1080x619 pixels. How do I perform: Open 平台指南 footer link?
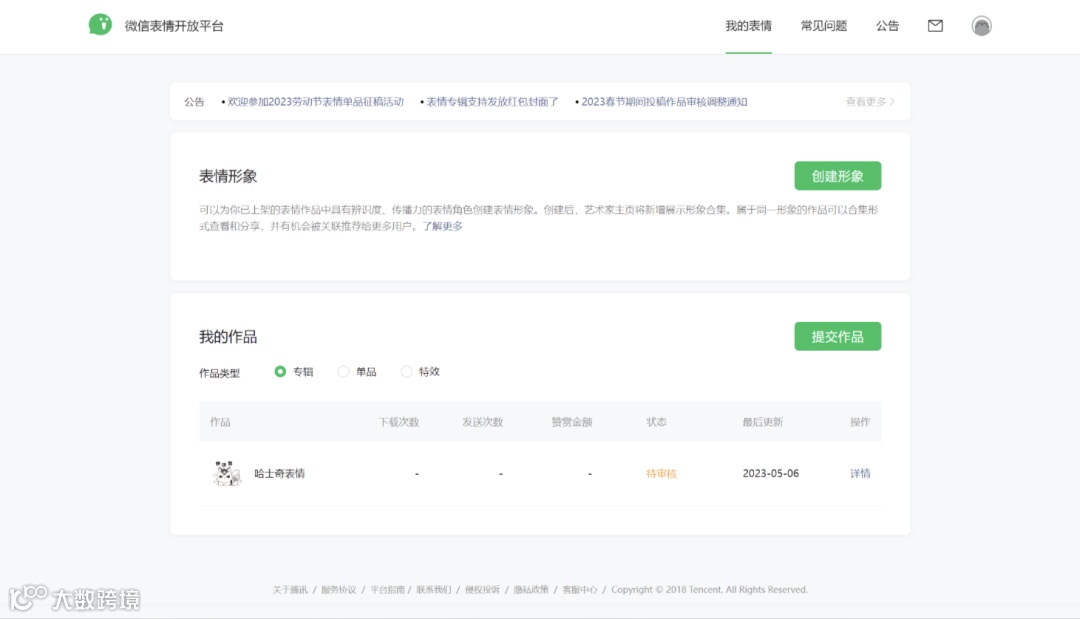tap(387, 589)
